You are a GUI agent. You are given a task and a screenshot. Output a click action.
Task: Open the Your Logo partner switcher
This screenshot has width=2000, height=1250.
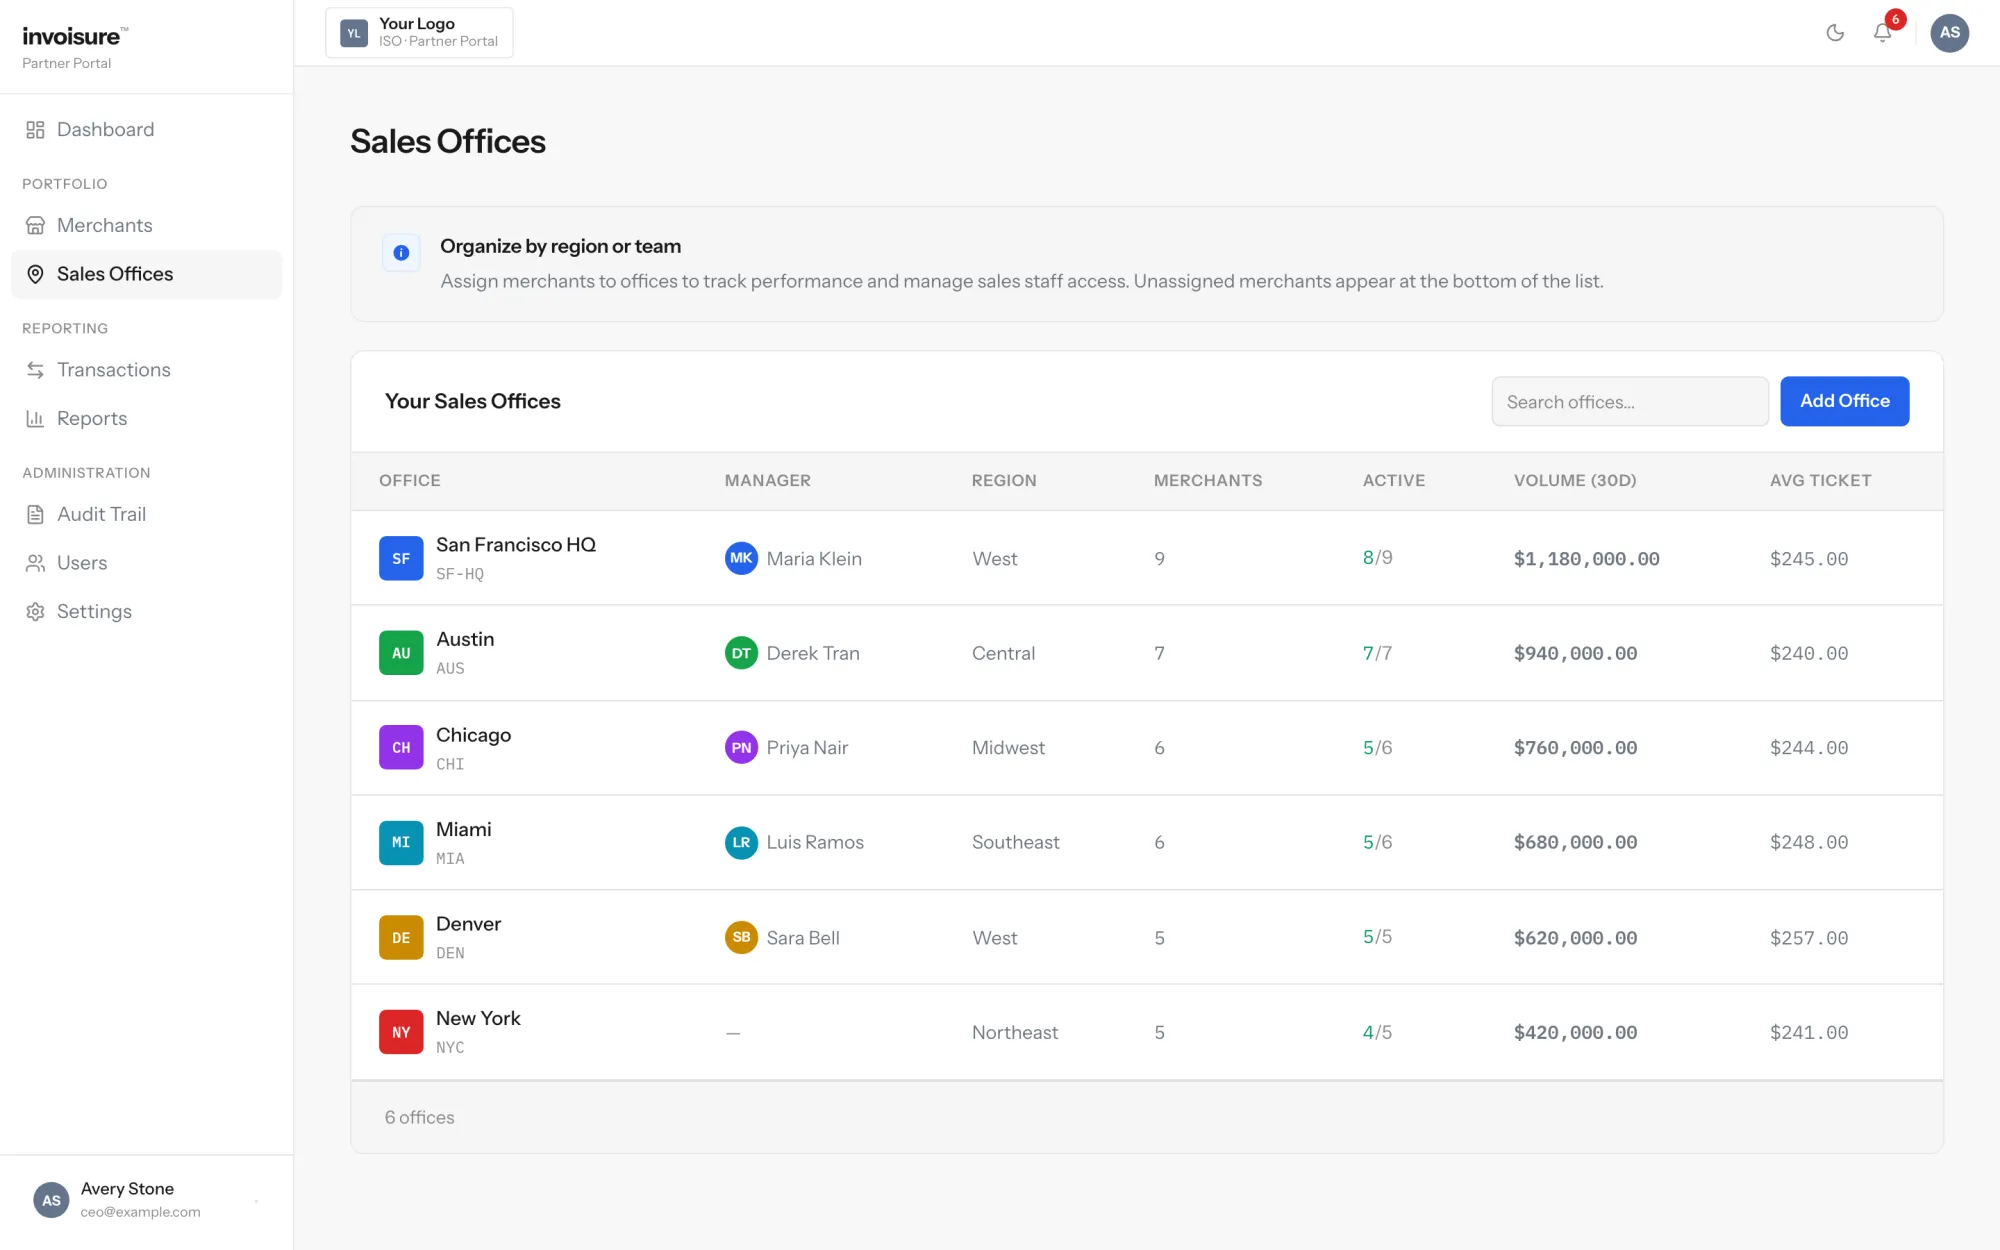click(419, 33)
